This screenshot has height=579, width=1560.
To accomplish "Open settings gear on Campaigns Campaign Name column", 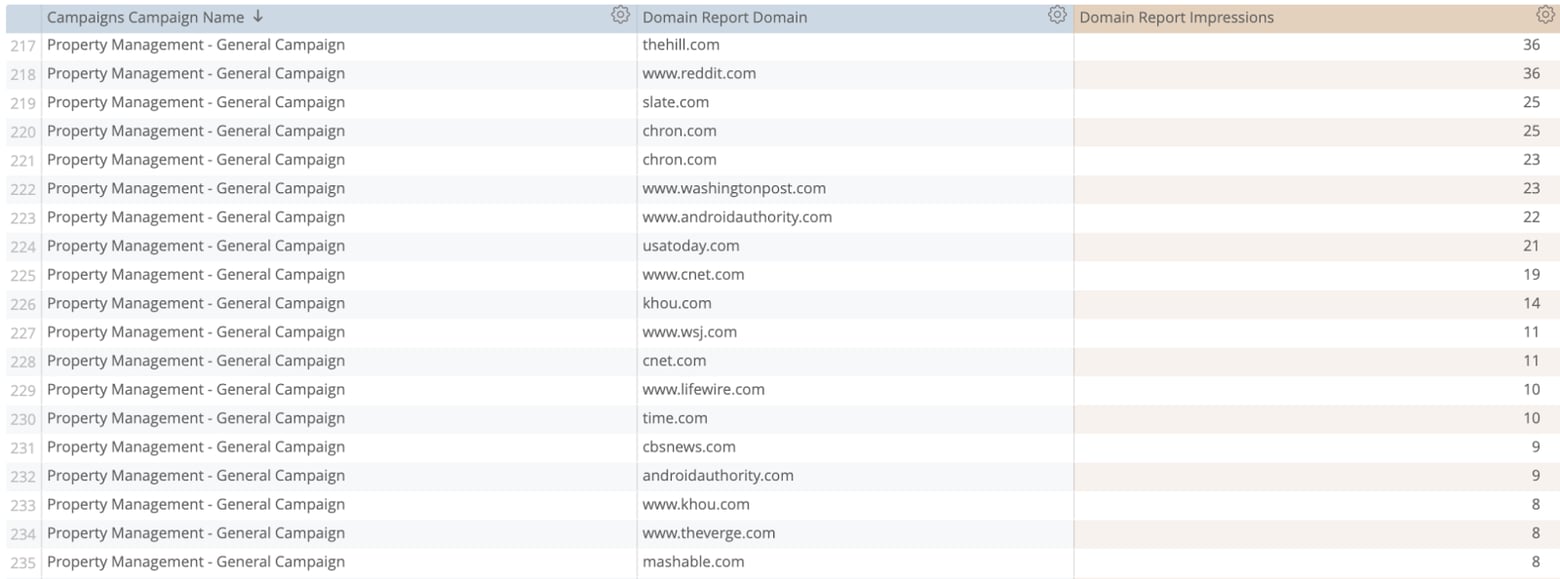I will click(621, 16).
